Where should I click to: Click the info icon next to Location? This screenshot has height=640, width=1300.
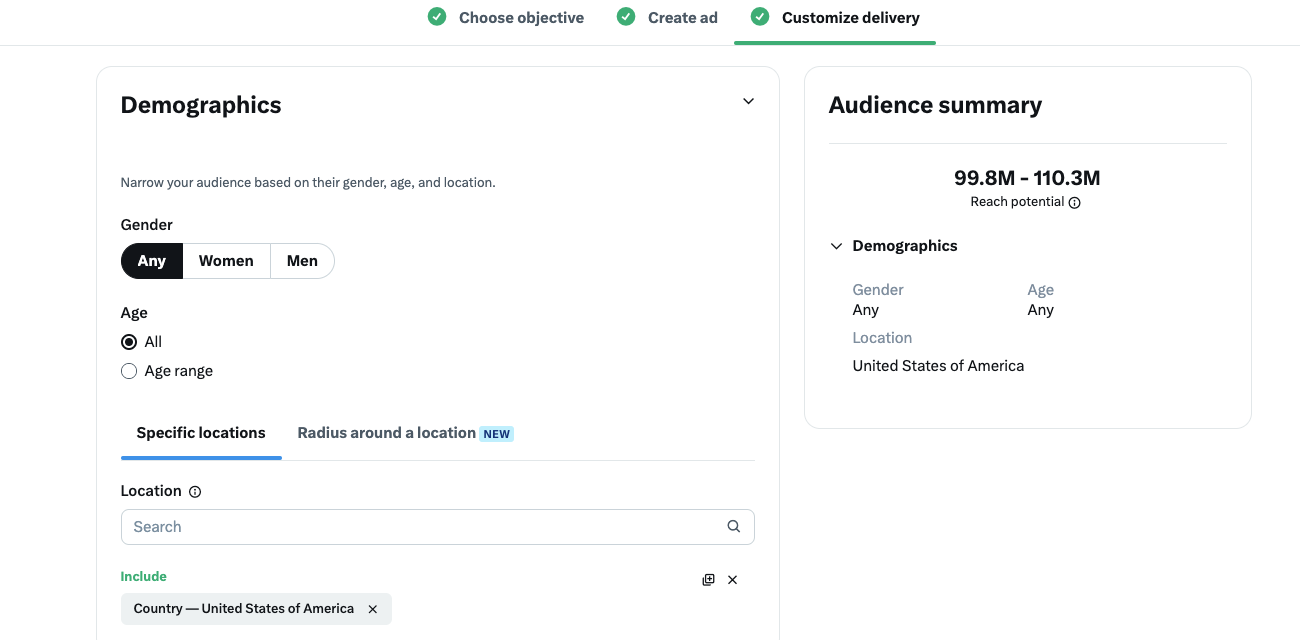[x=194, y=491]
